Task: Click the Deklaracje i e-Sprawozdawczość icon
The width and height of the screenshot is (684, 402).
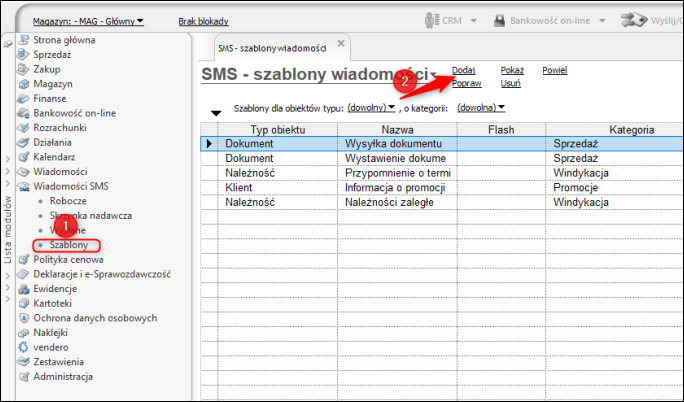Action: pyautogui.click(x=23, y=274)
